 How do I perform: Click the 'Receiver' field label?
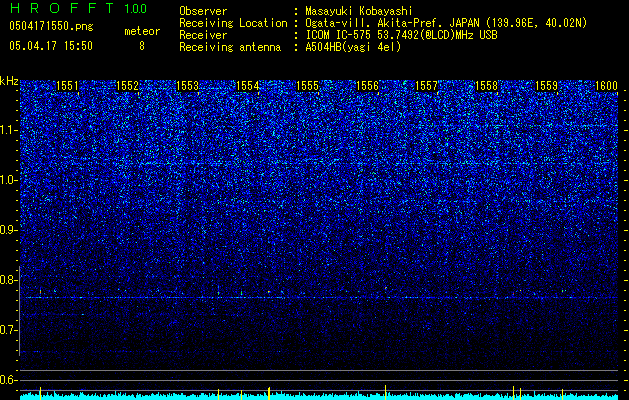(x=203, y=35)
